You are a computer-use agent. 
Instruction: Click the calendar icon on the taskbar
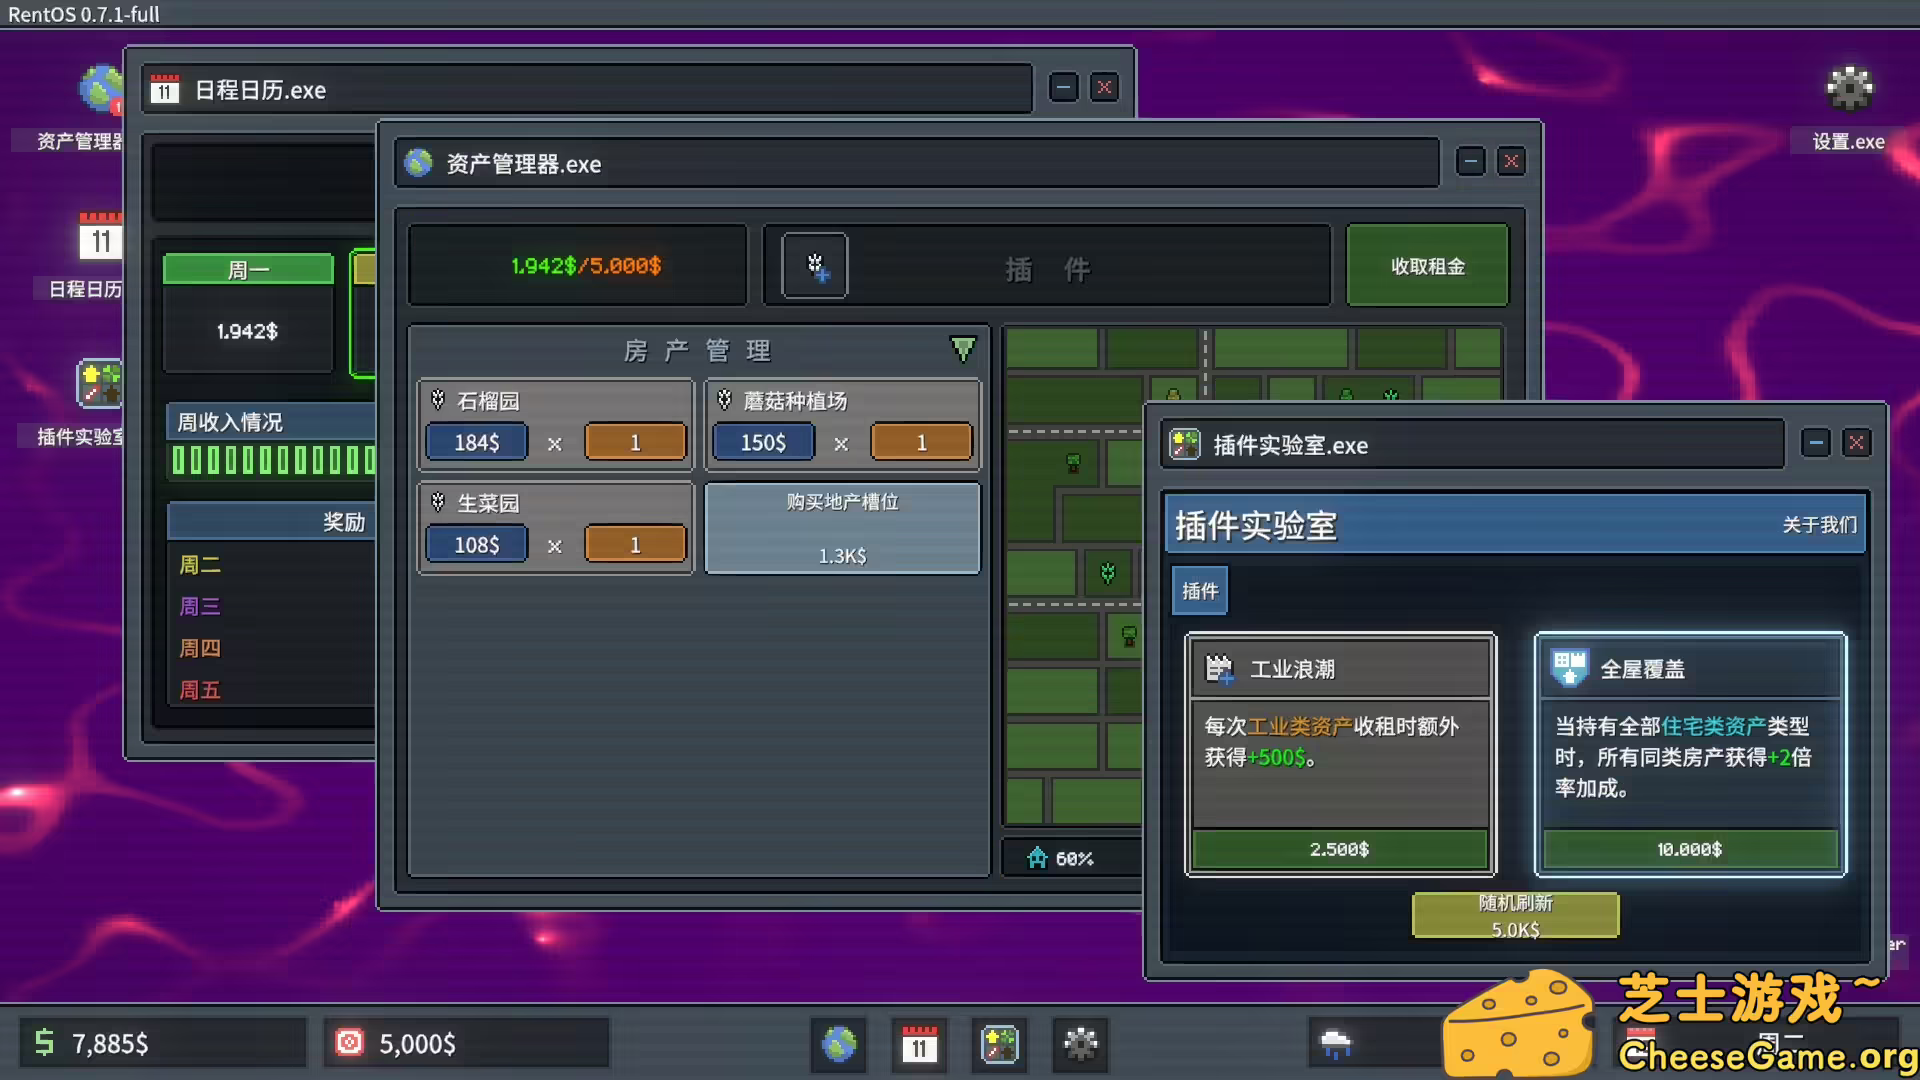click(x=919, y=1044)
